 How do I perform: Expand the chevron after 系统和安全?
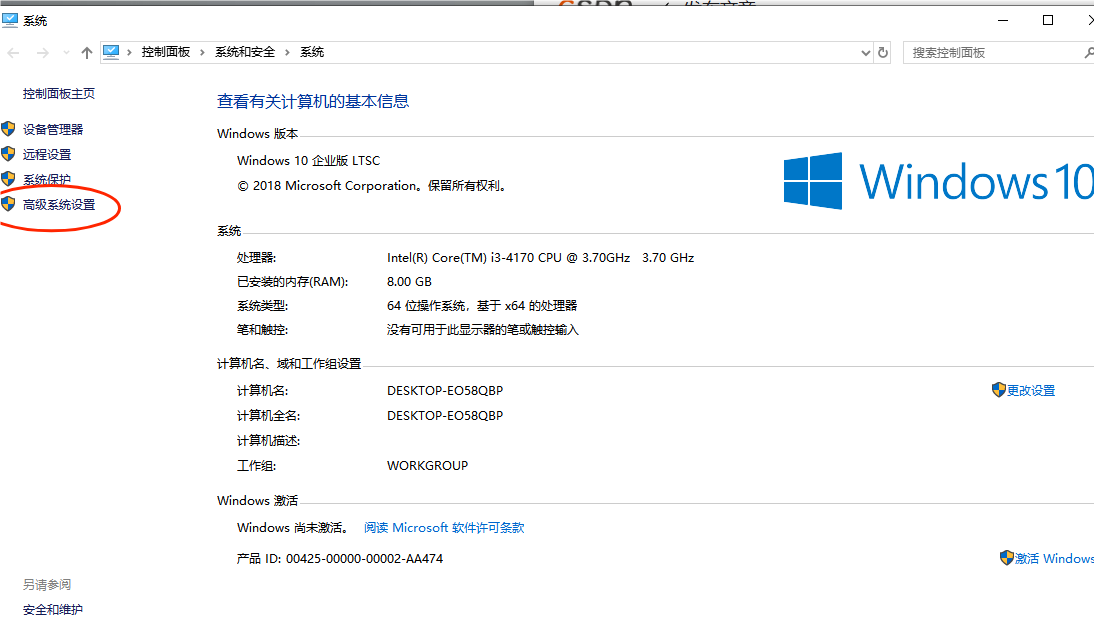[x=287, y=52]
